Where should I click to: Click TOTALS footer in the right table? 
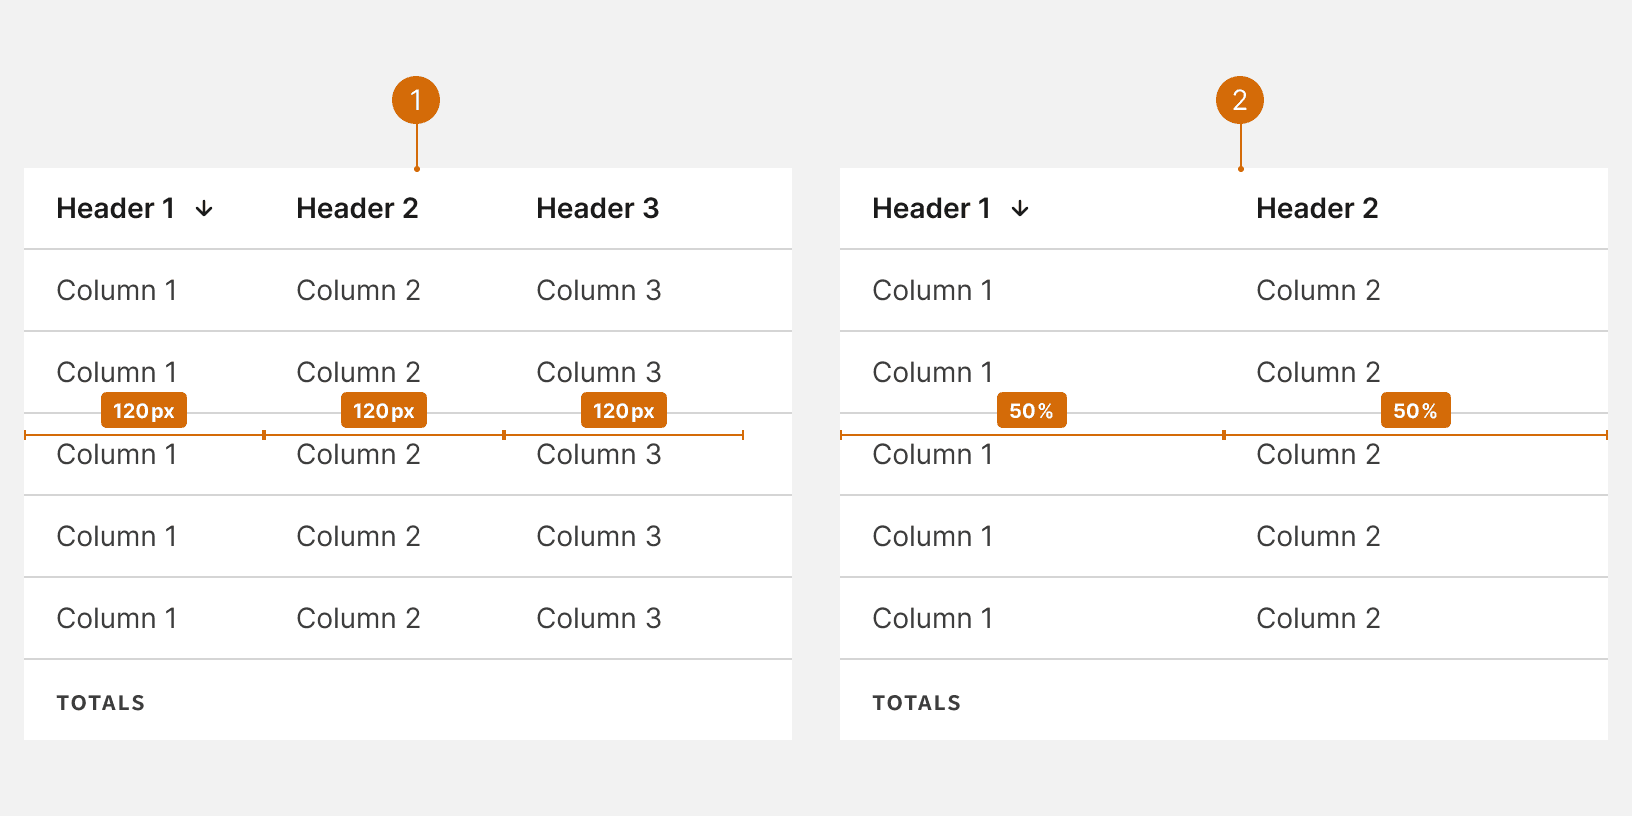[916, 702]
